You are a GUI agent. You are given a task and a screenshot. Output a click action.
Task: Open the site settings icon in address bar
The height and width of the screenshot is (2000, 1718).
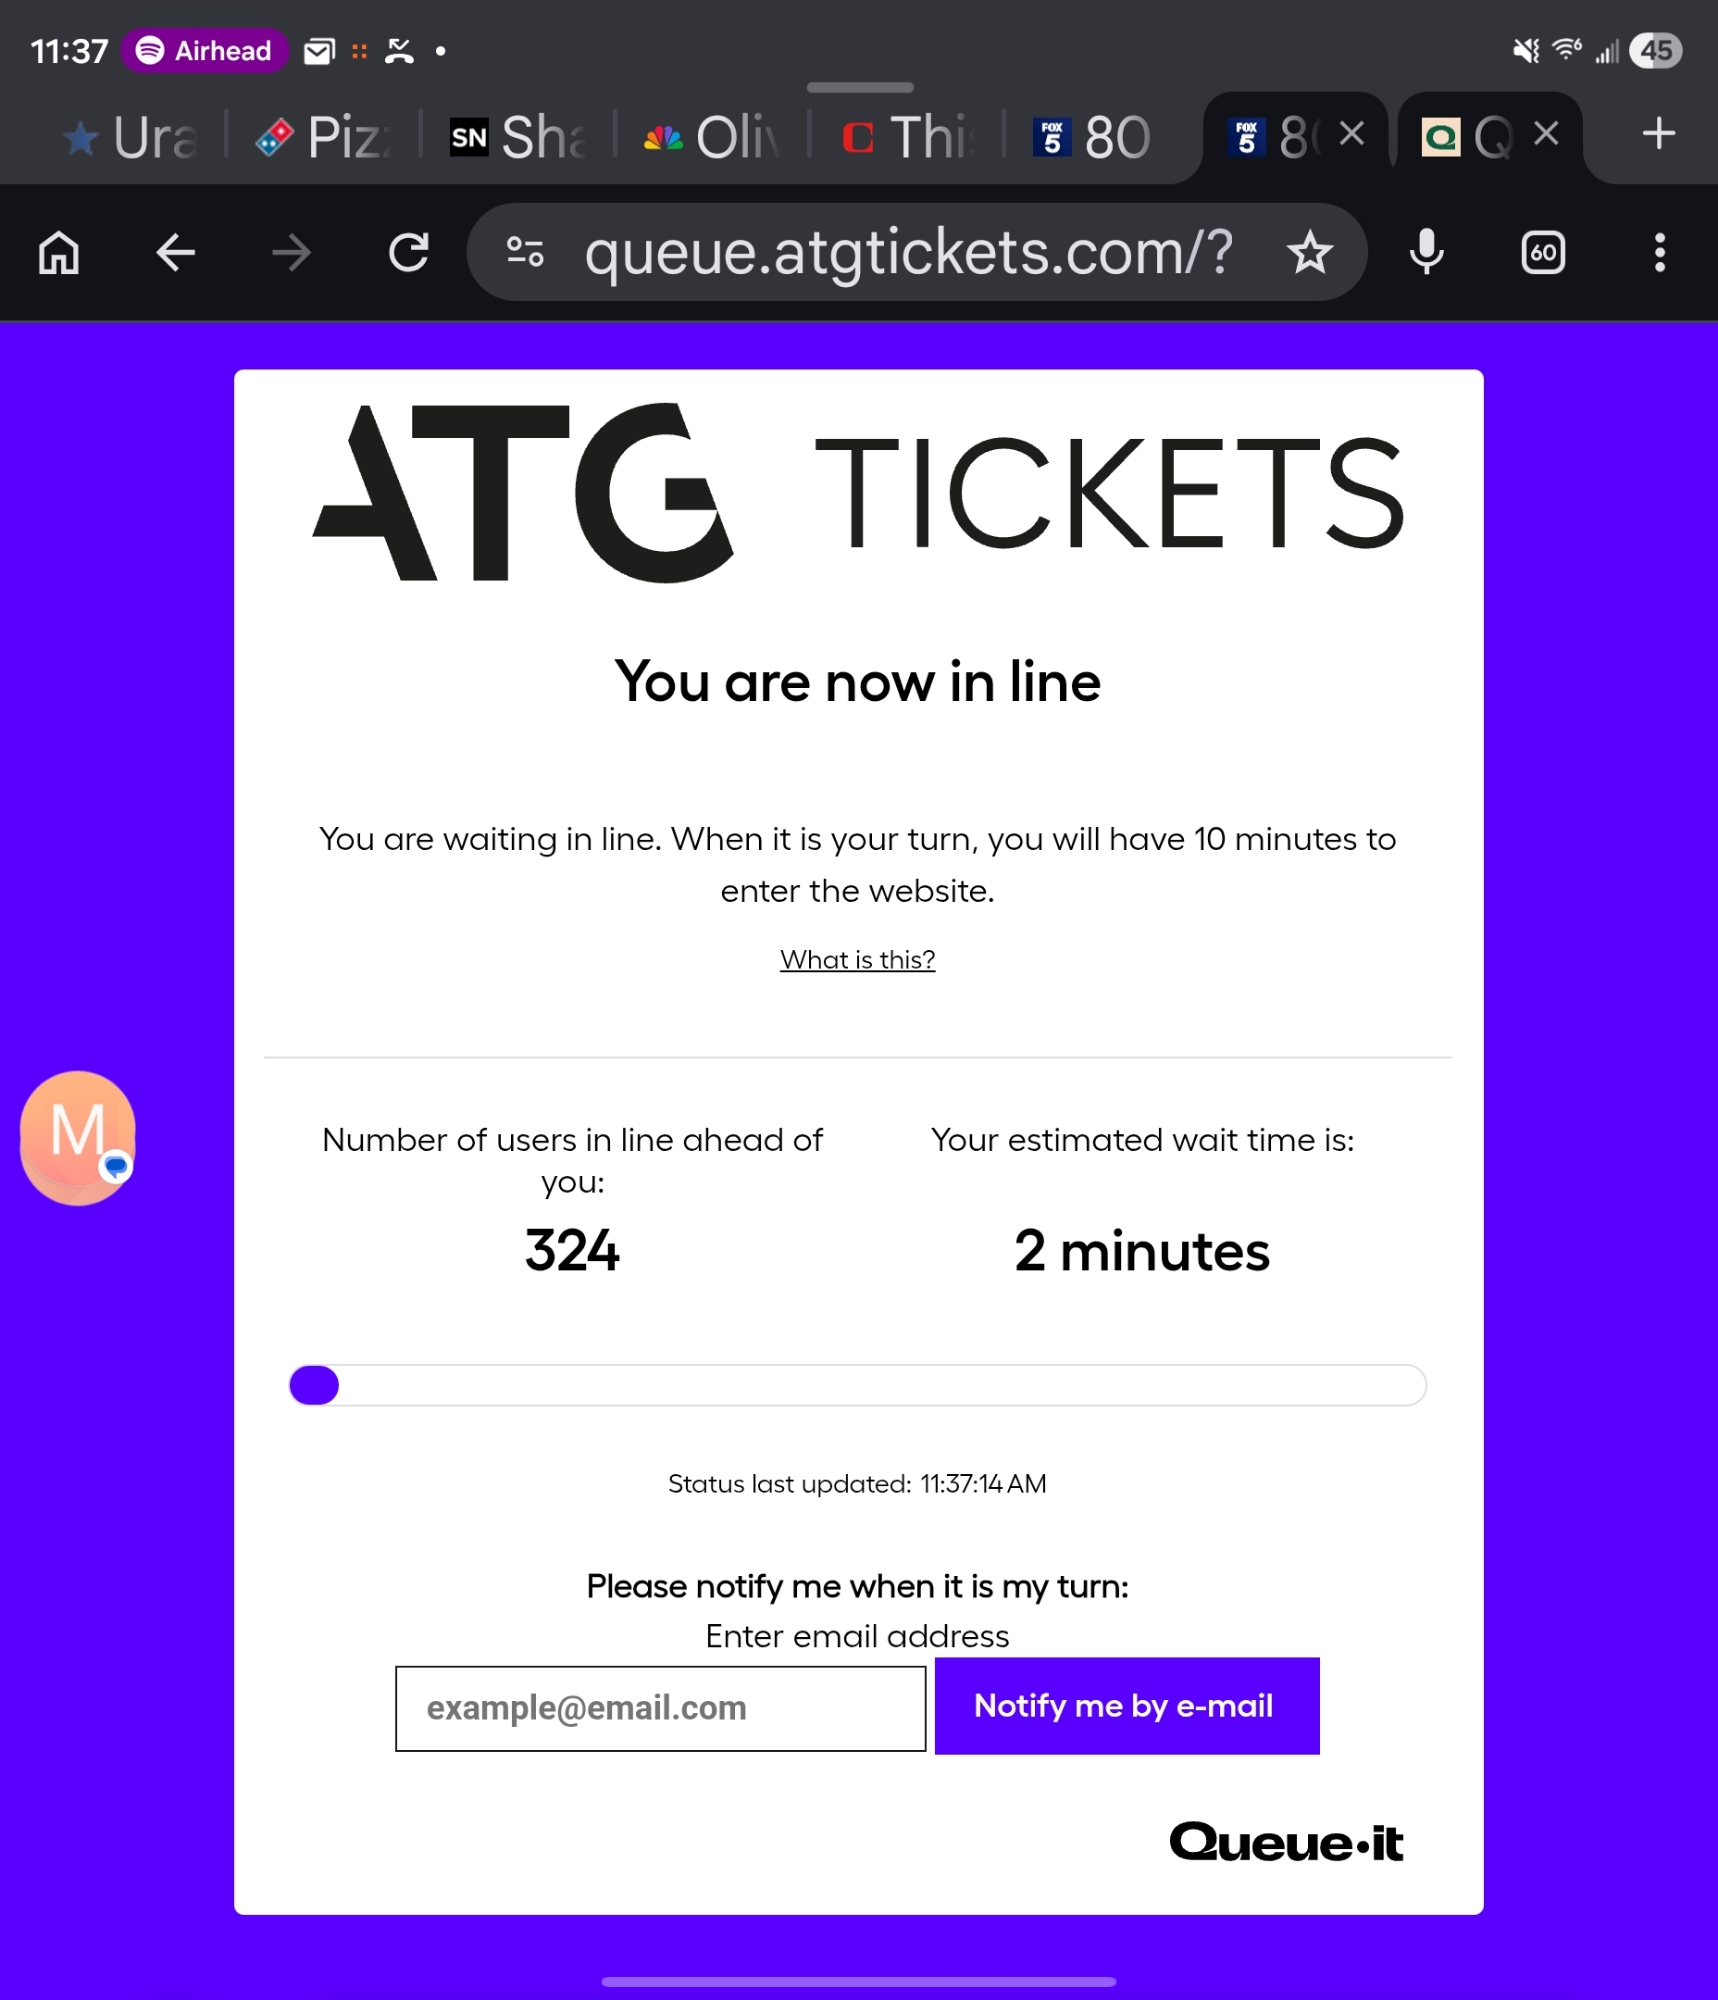coord(525,252)
